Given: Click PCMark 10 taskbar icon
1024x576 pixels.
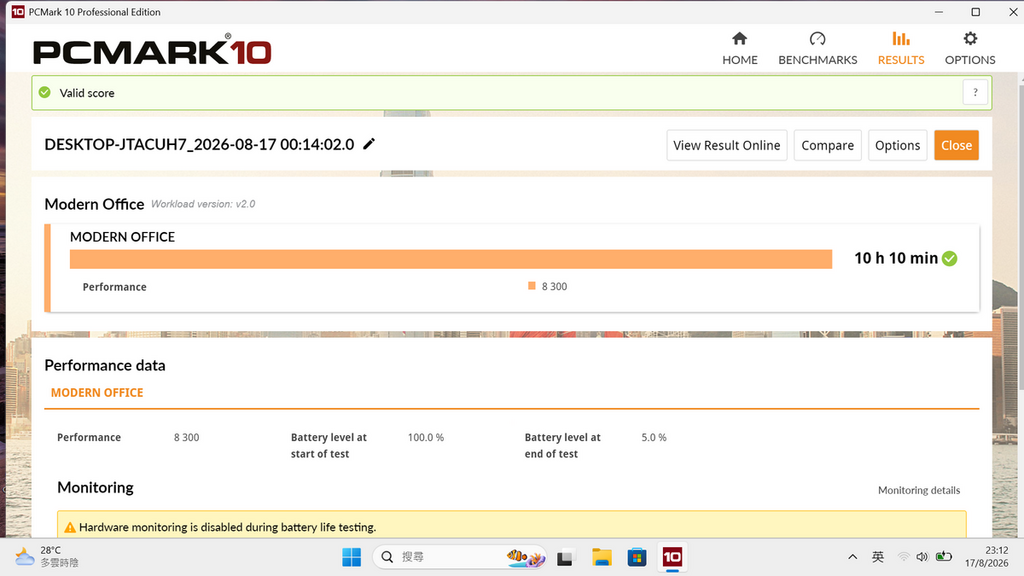Looking at the screenshot, I should pyautogui.click(x=672, y=557).
